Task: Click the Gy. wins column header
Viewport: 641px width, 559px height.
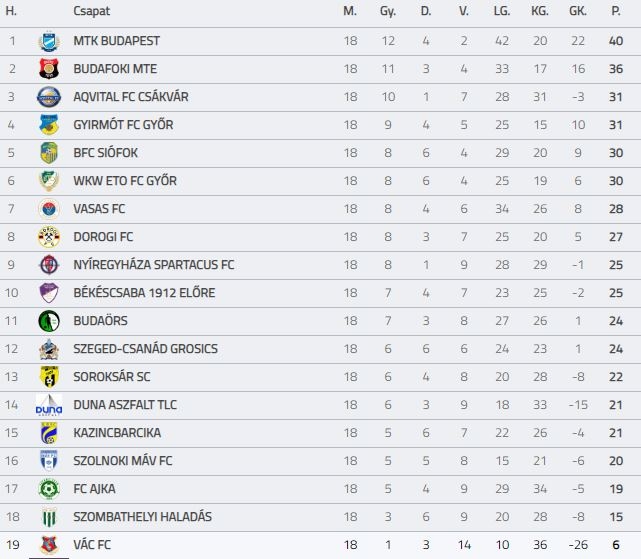Action: pos(388,11)
